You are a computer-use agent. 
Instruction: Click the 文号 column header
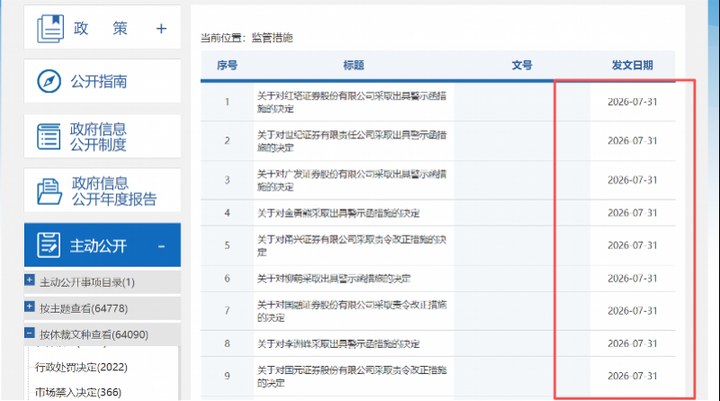(522, 65)
